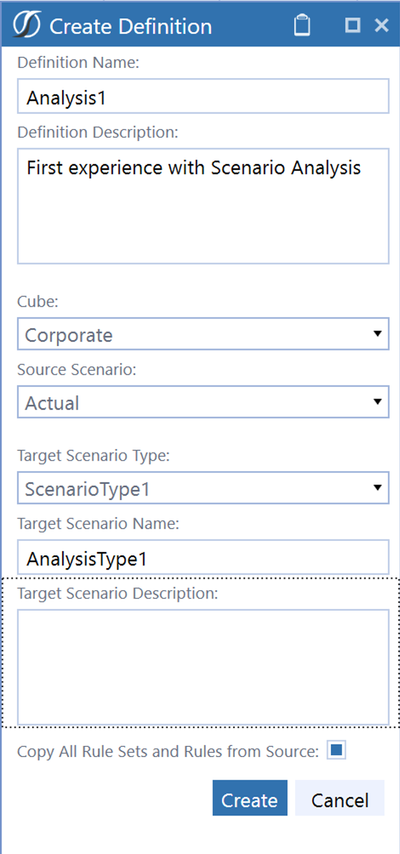The height and width of the screenshot is (854, 400).
Task: Select the Corporate cube combo box
Action: coord(203,334)
